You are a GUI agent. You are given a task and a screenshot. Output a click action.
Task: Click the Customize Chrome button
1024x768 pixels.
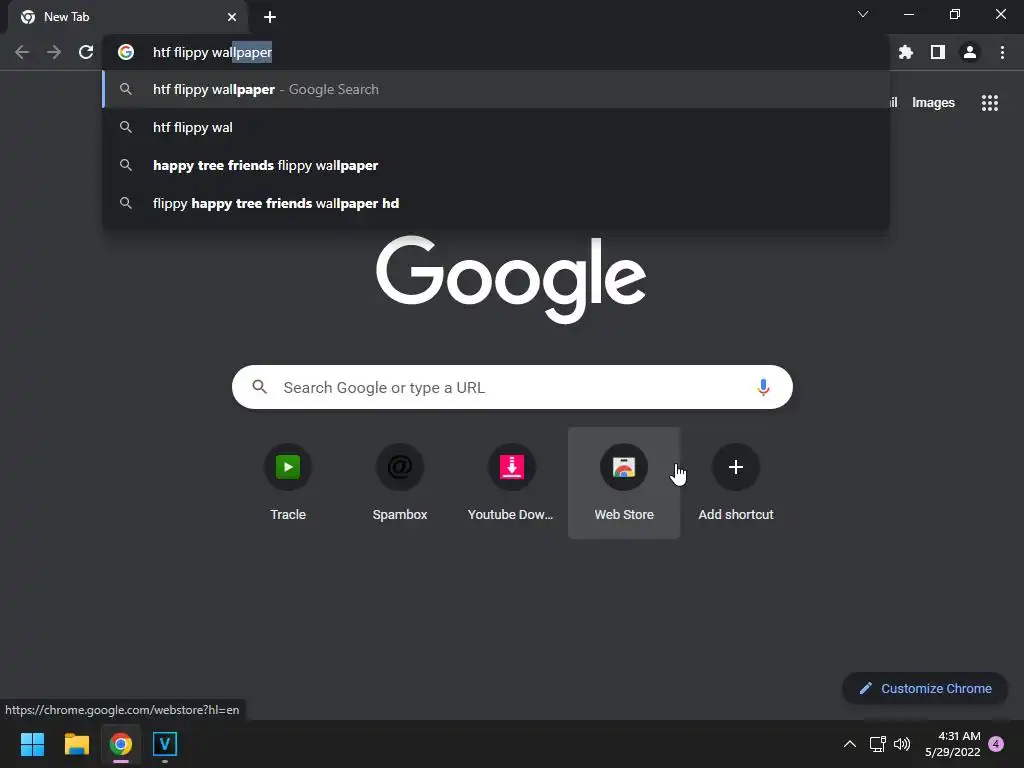coord(925,688)
